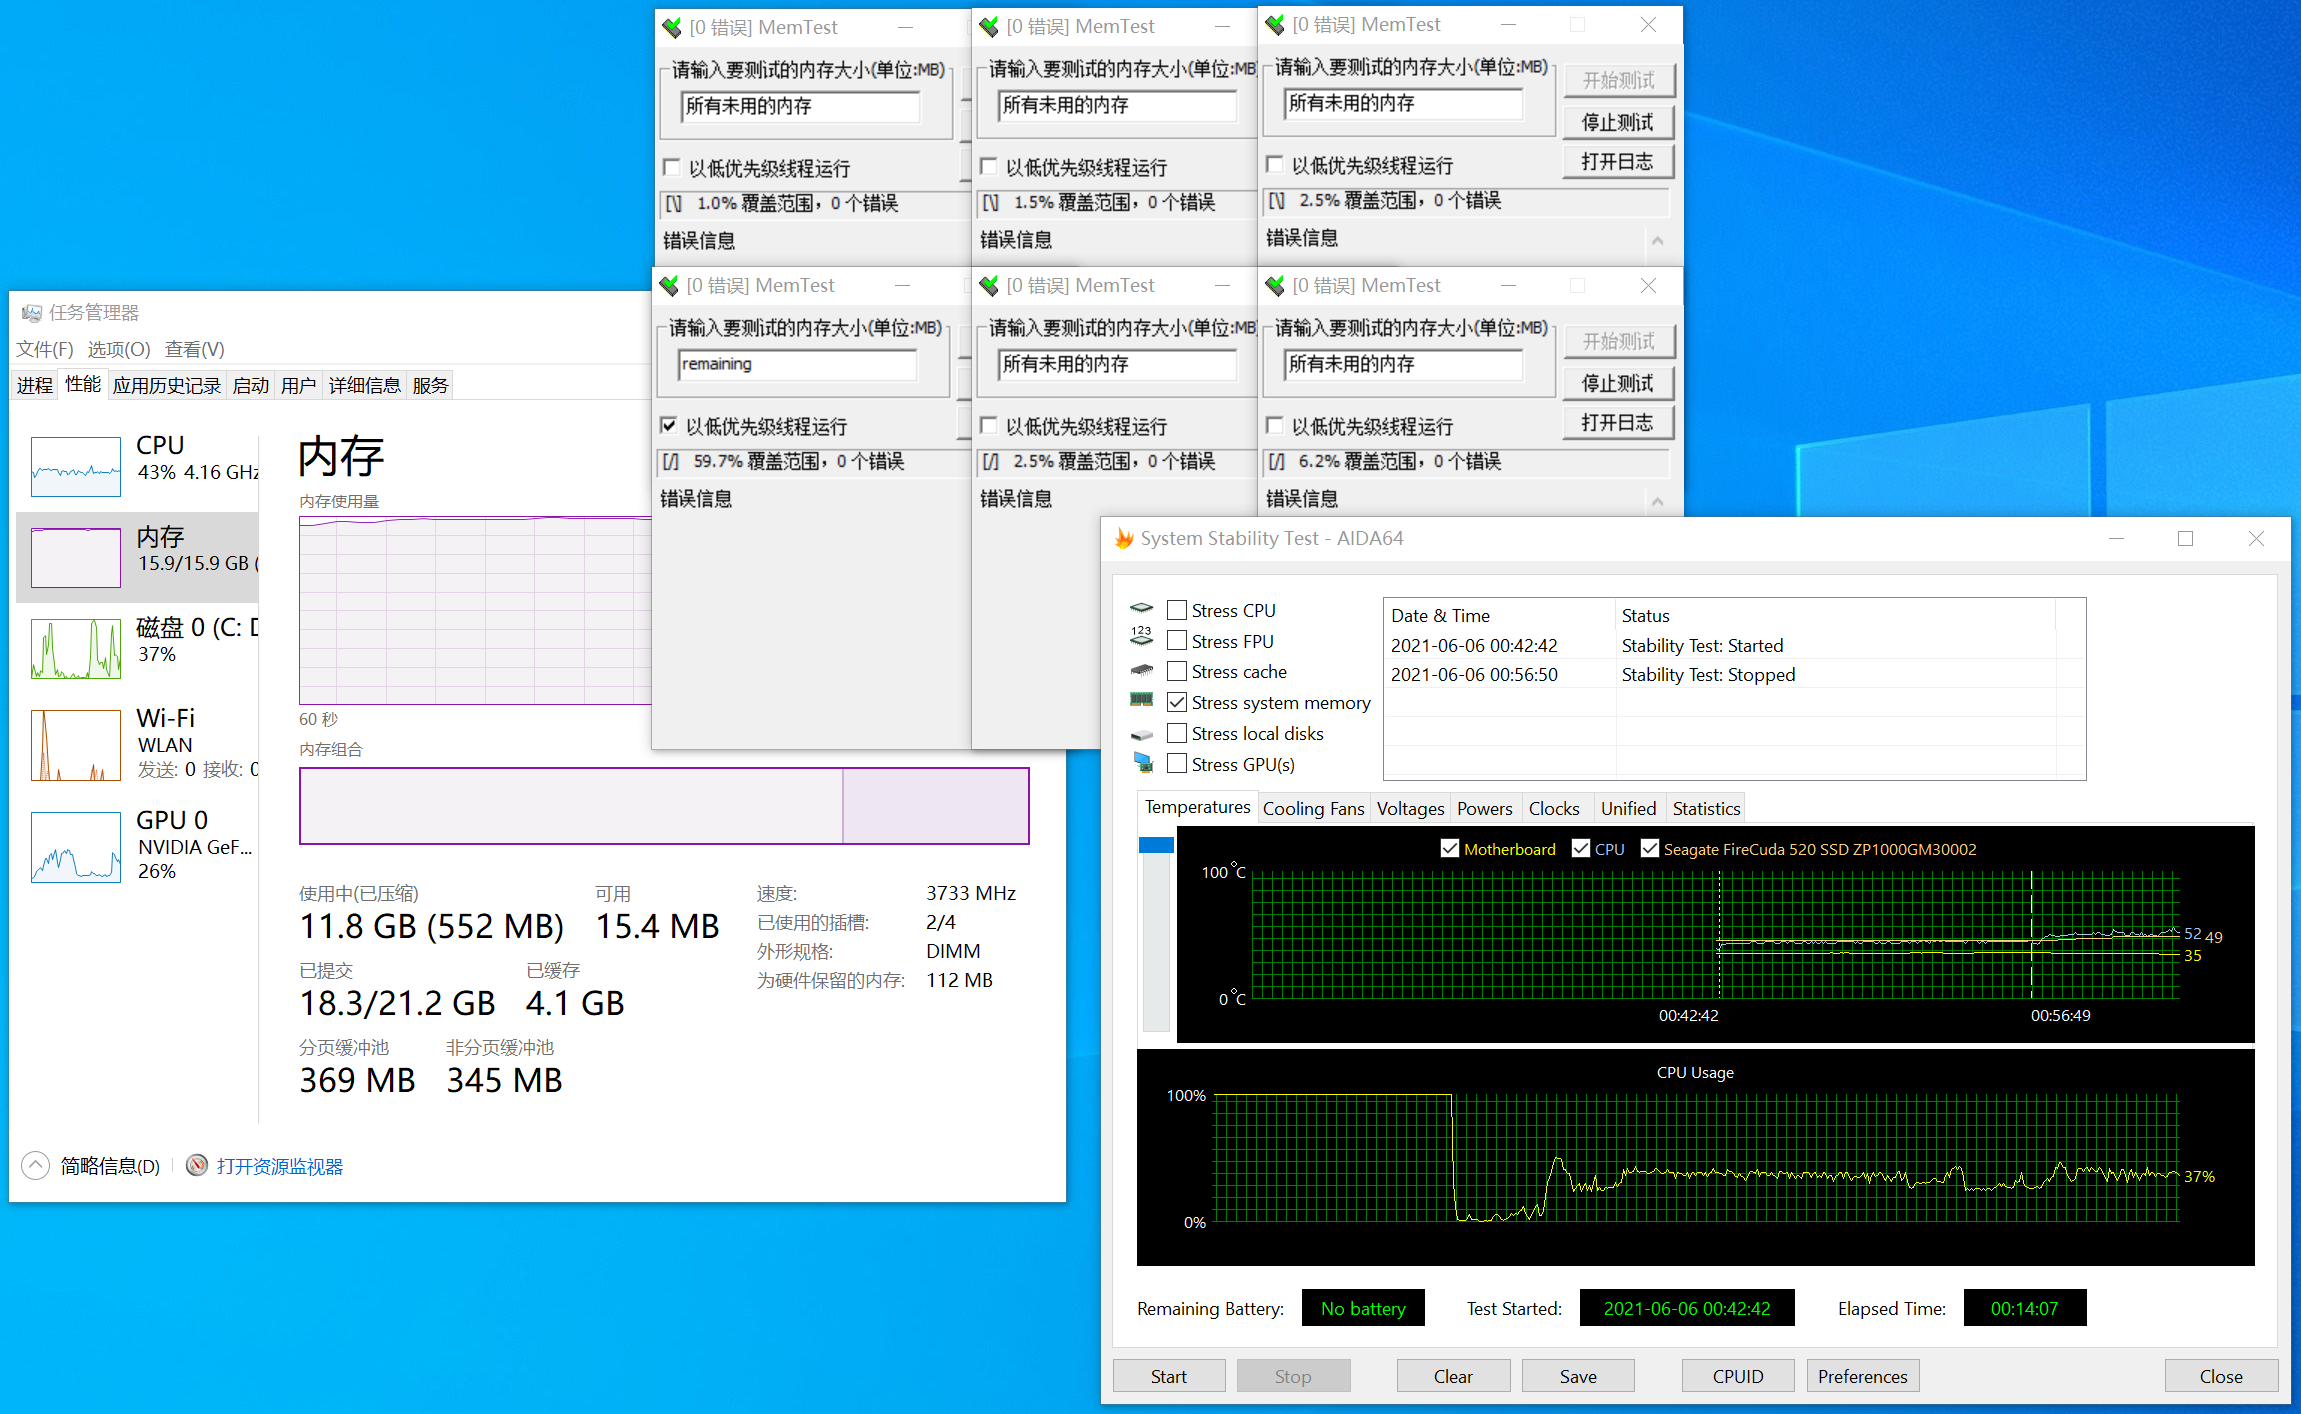Select the CPU performance graph thumbnail

76,467
